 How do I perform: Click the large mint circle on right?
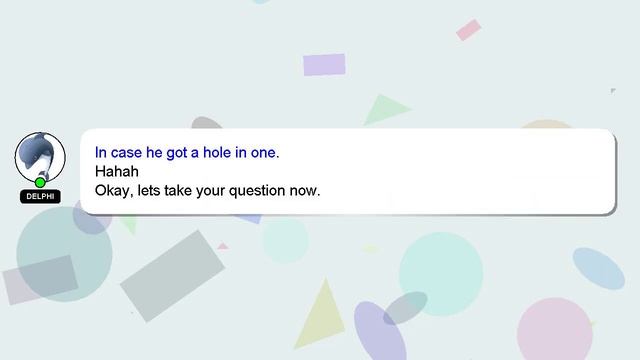(x=441, y=274)
